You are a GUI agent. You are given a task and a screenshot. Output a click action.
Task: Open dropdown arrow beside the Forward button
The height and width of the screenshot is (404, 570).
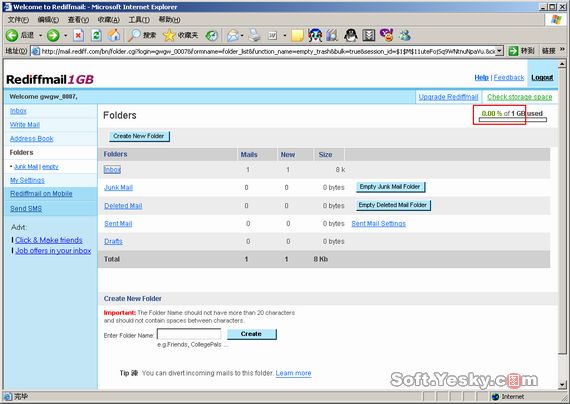click(65, 36)
